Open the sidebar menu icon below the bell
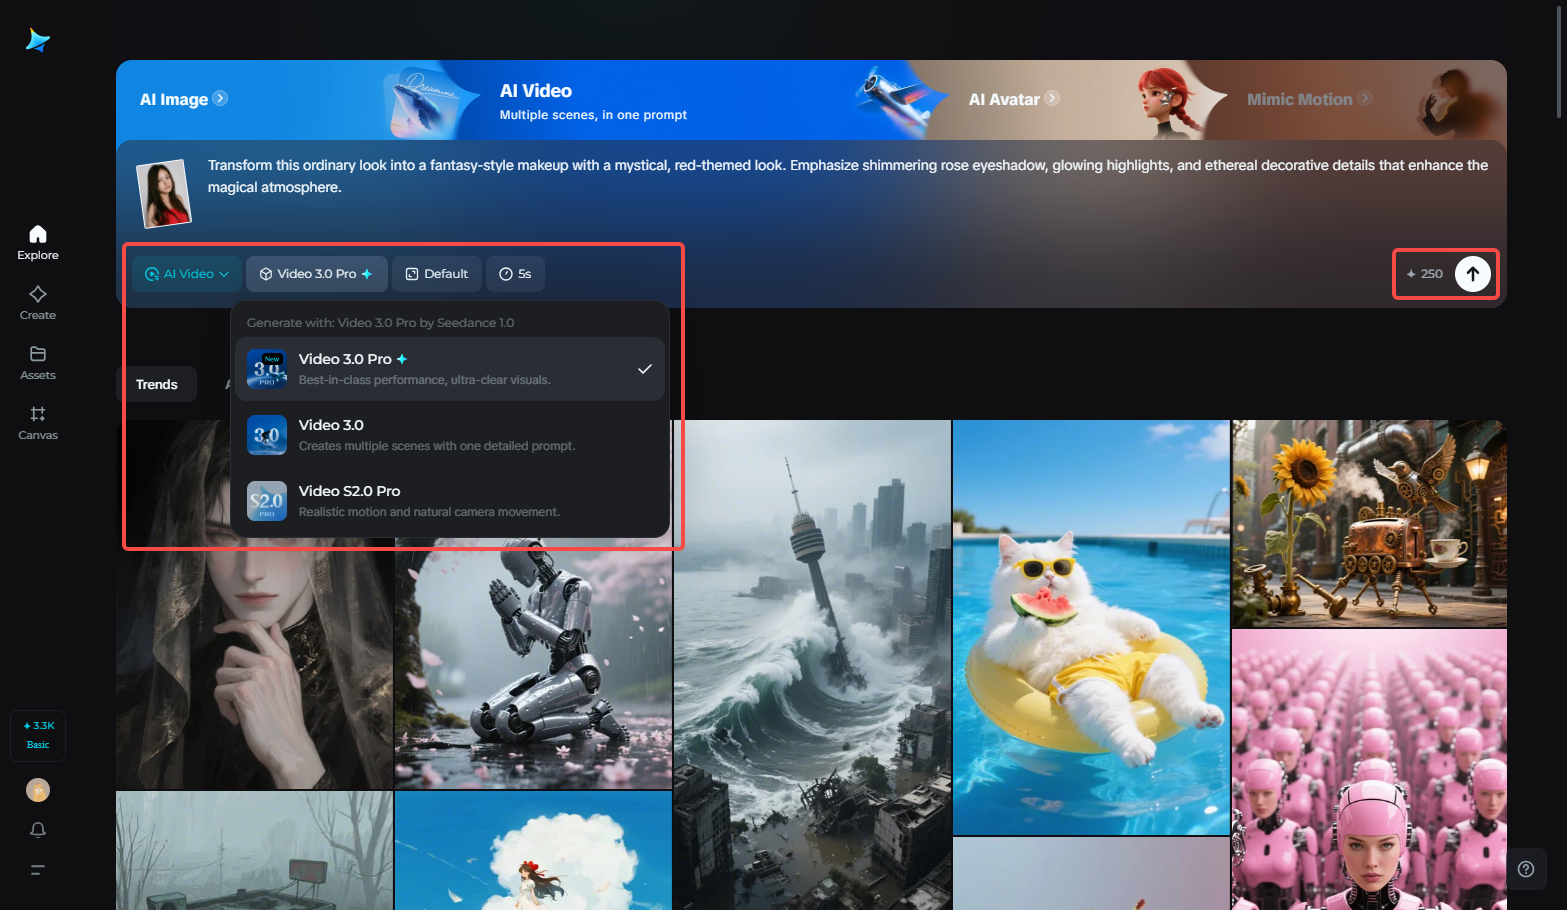 click(x=38, y=870)
